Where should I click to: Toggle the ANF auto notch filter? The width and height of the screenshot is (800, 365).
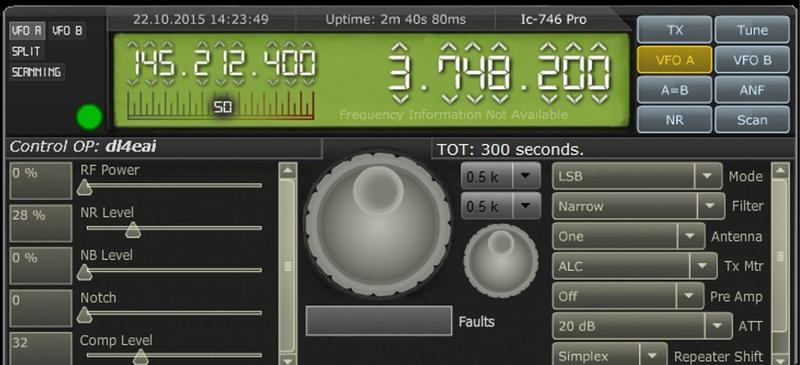752,90
